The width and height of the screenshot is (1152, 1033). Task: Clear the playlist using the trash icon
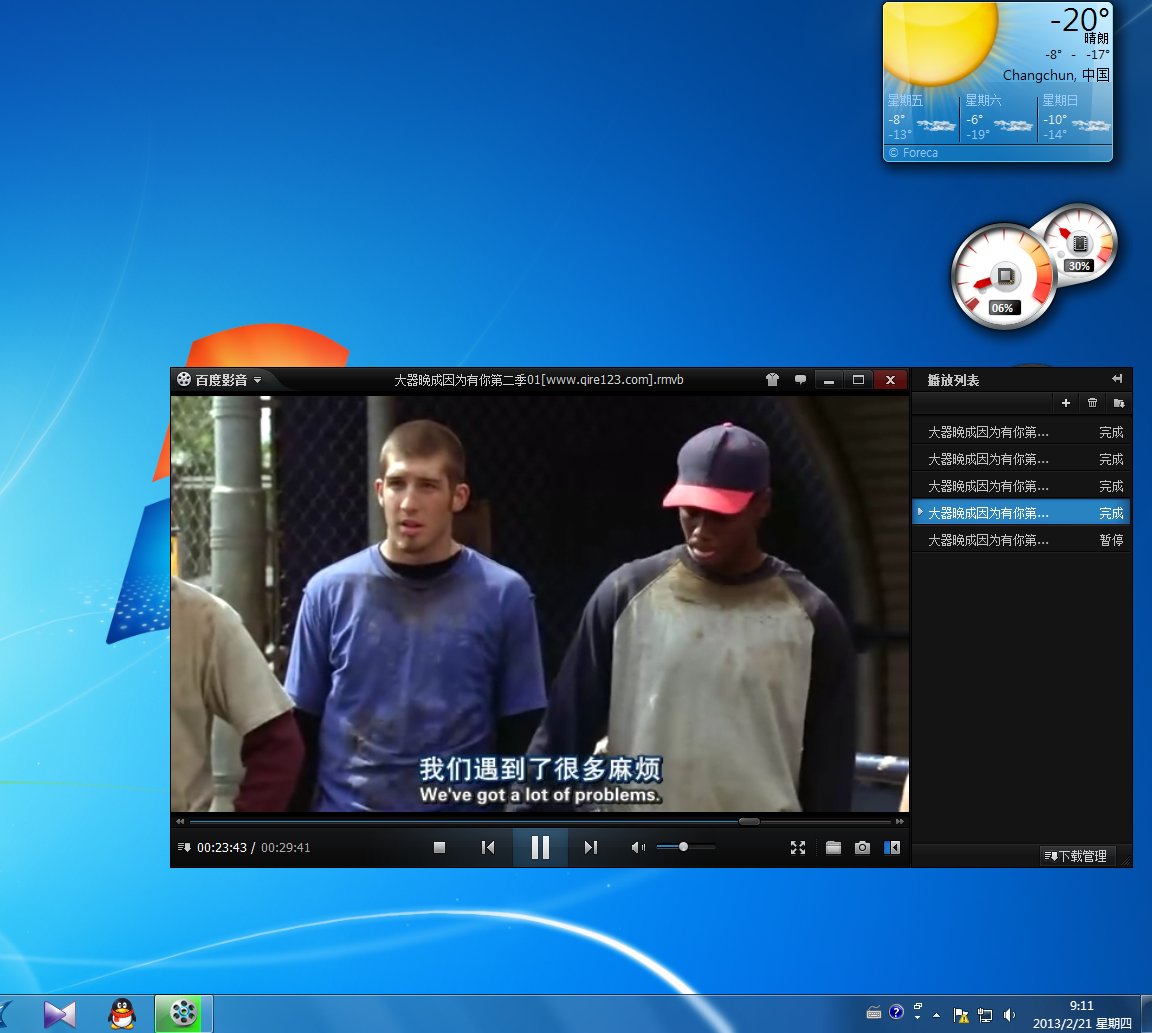[x=1094, y=403]
